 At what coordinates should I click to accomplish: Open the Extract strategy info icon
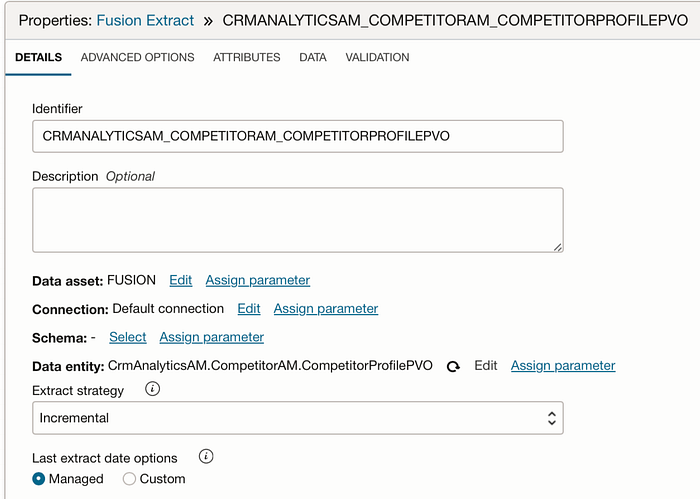pos(152,389)
